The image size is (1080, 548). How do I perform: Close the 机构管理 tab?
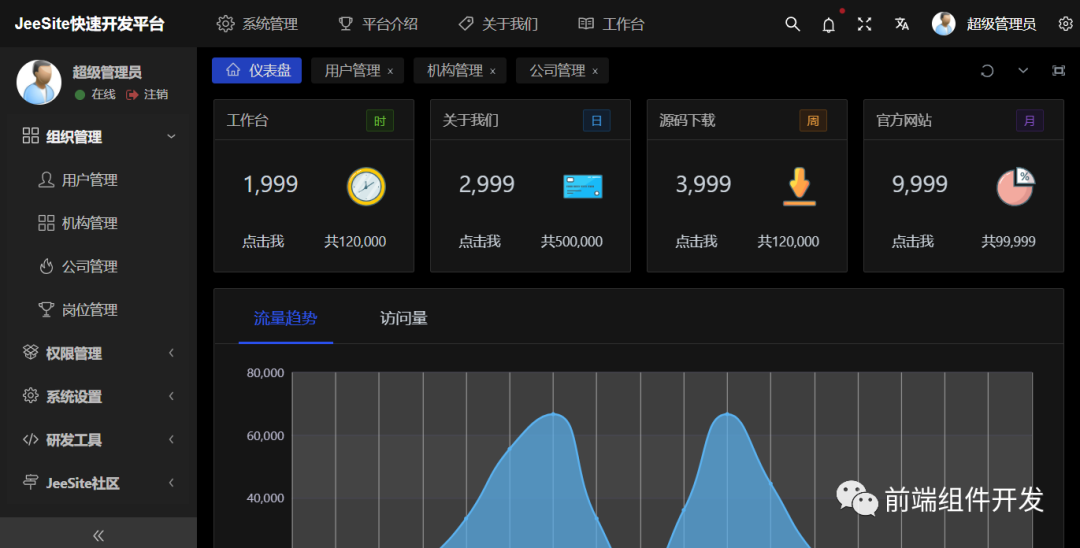[x=492, y=72]
